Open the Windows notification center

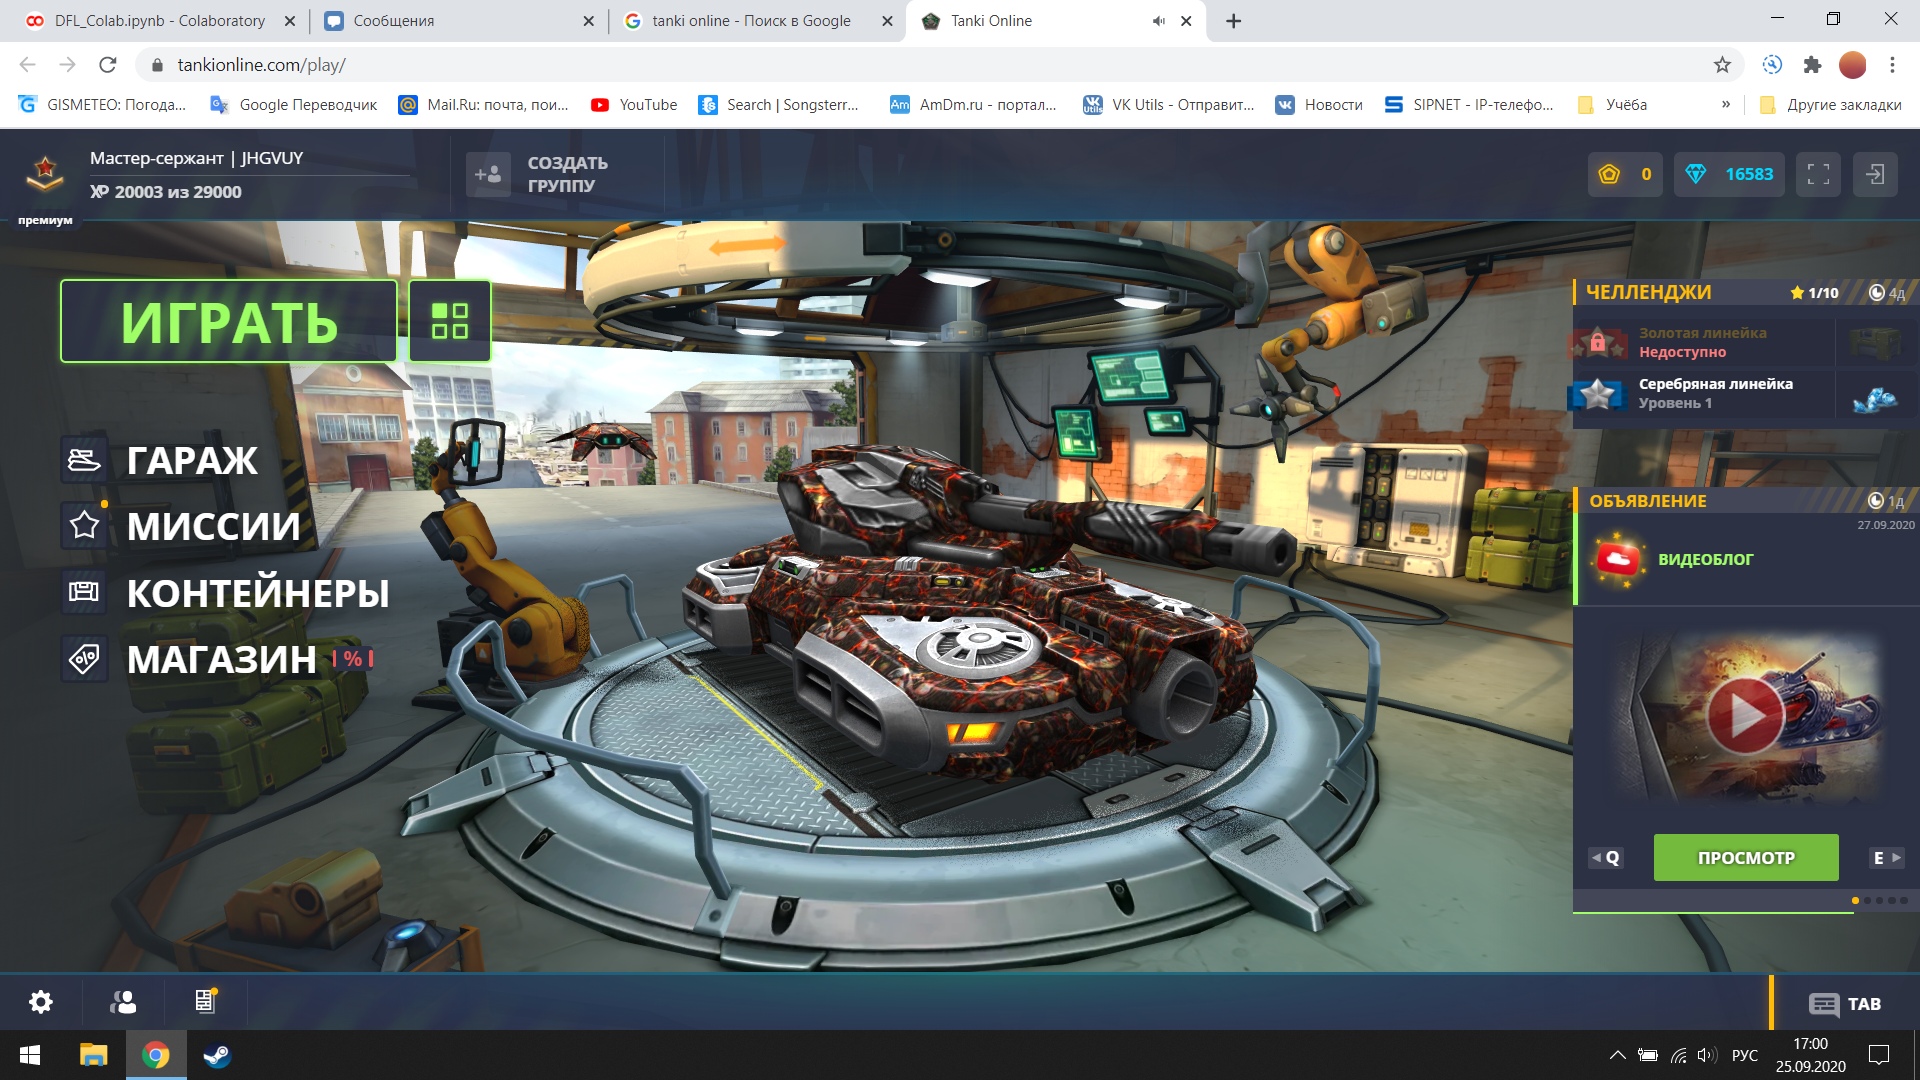[x=1879, y=1055]
